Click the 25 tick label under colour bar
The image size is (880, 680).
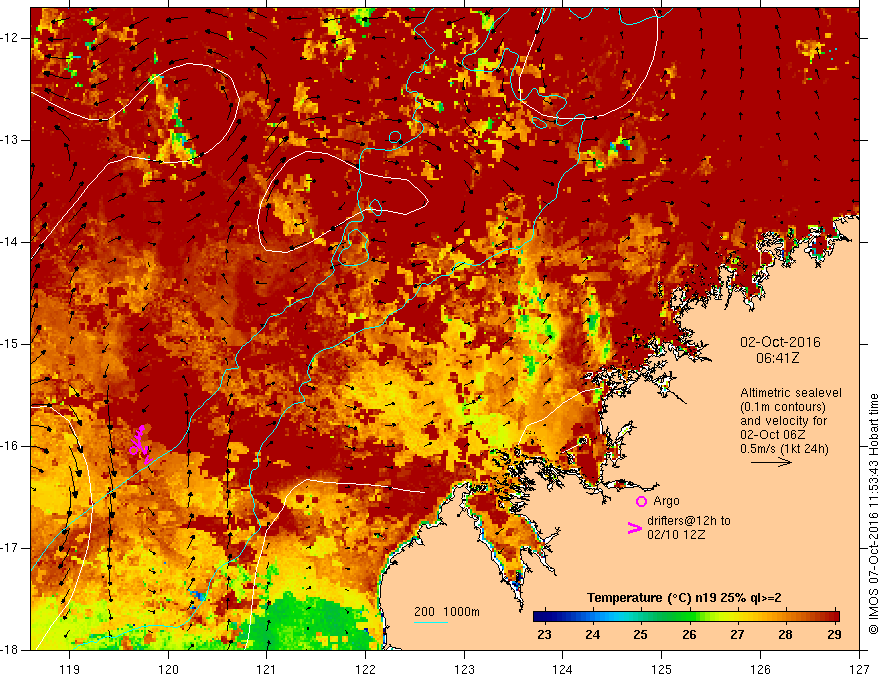coord(640,635)
